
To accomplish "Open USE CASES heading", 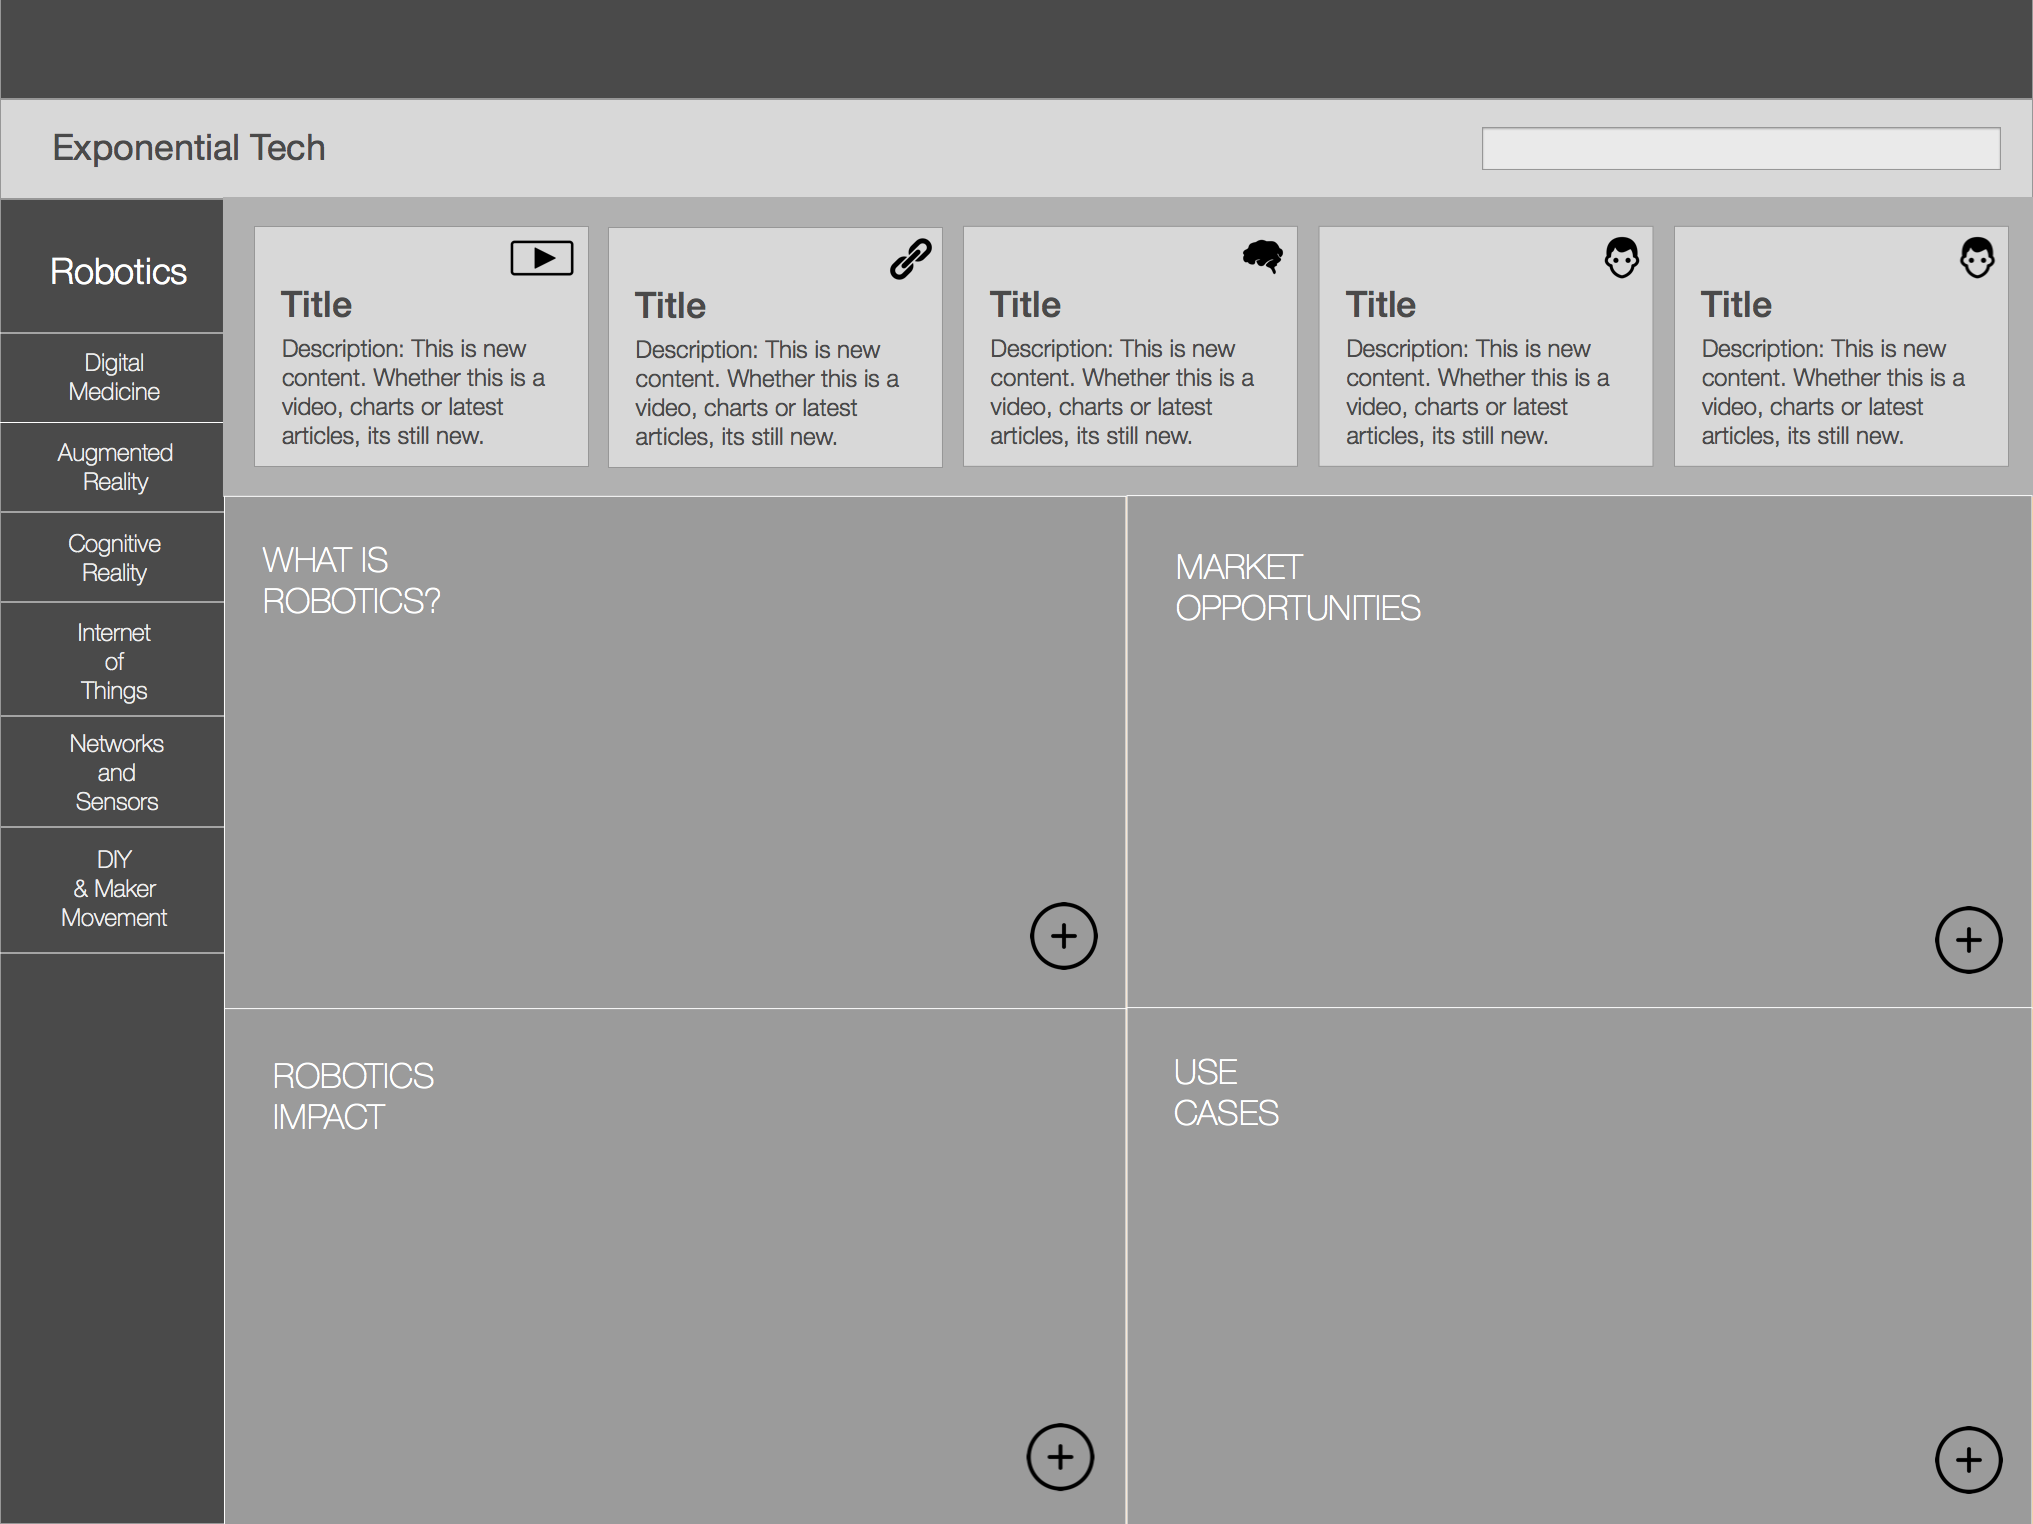I will tap(1226, 1092).
